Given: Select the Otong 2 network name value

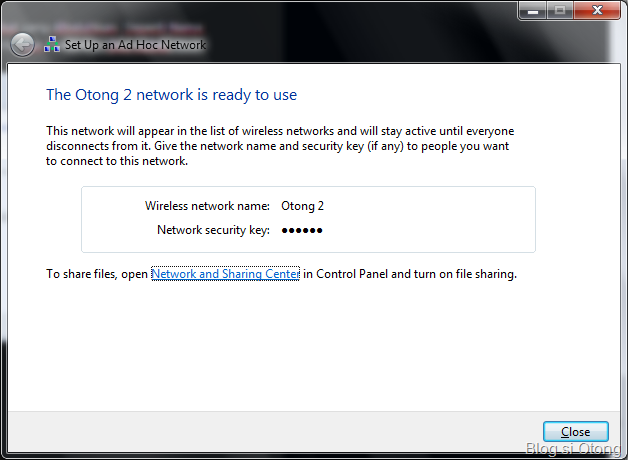Looking at the screenshot, I should click(x=303, y=206).
